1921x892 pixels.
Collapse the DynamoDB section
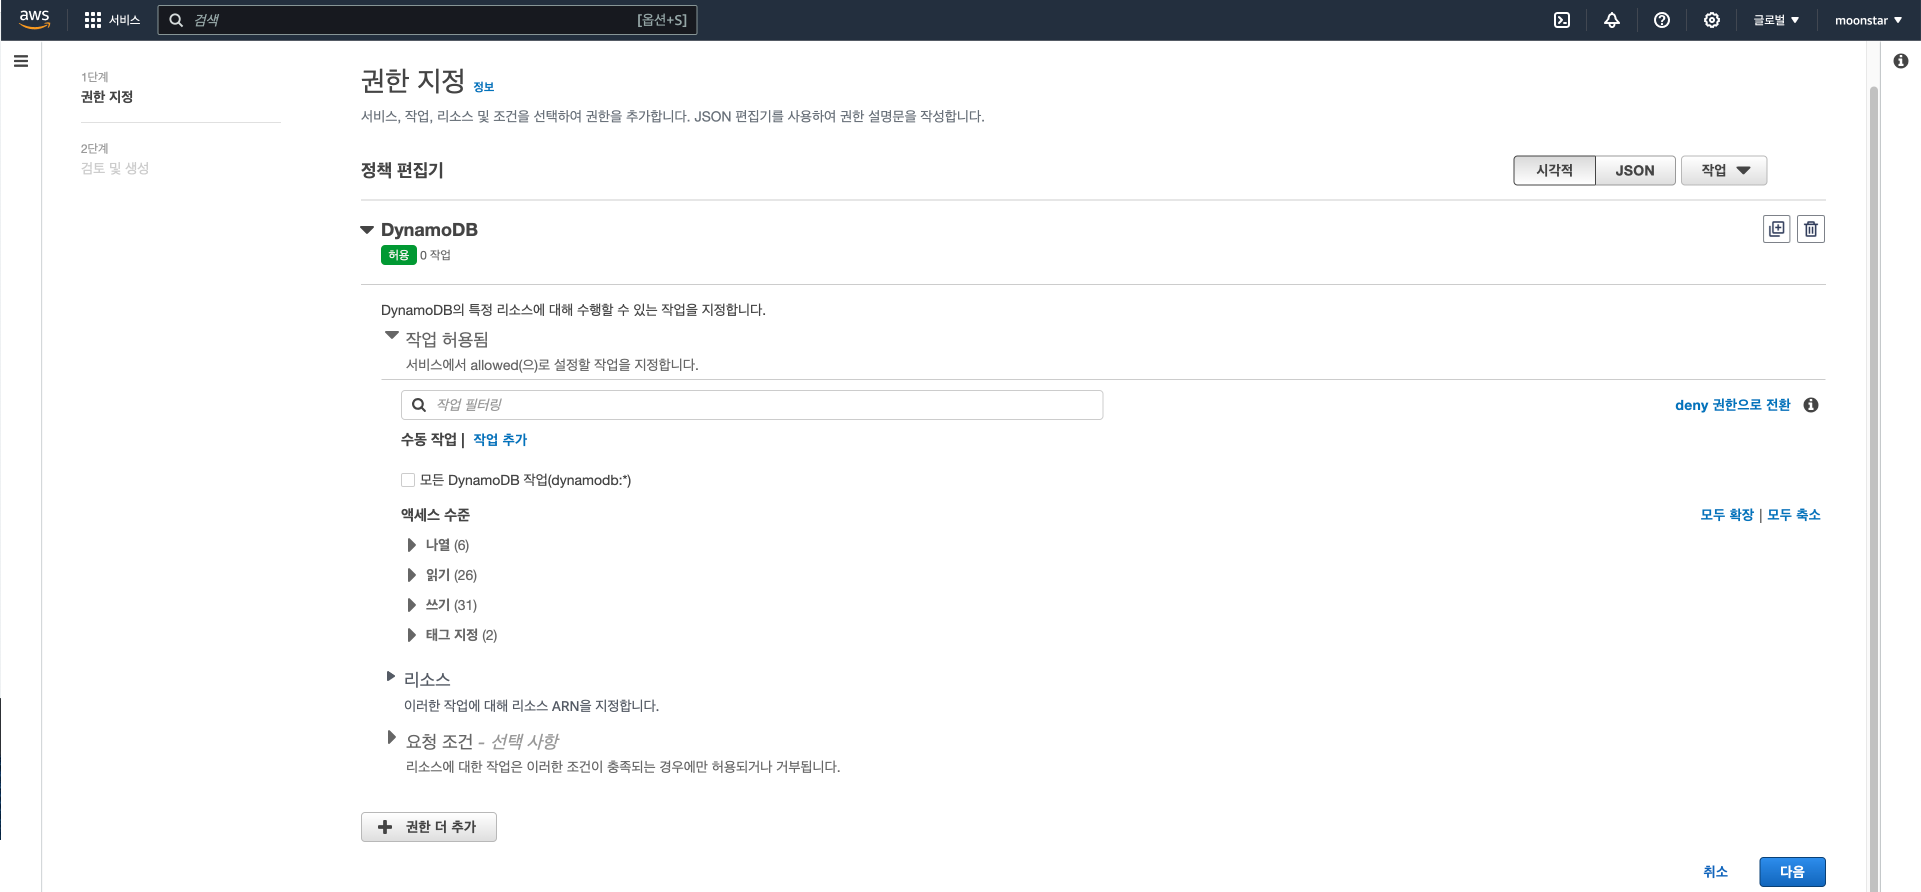coord(367,230)
